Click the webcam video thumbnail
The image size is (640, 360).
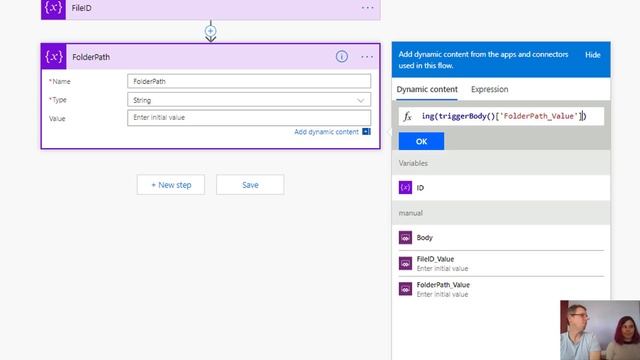(600, 330)
